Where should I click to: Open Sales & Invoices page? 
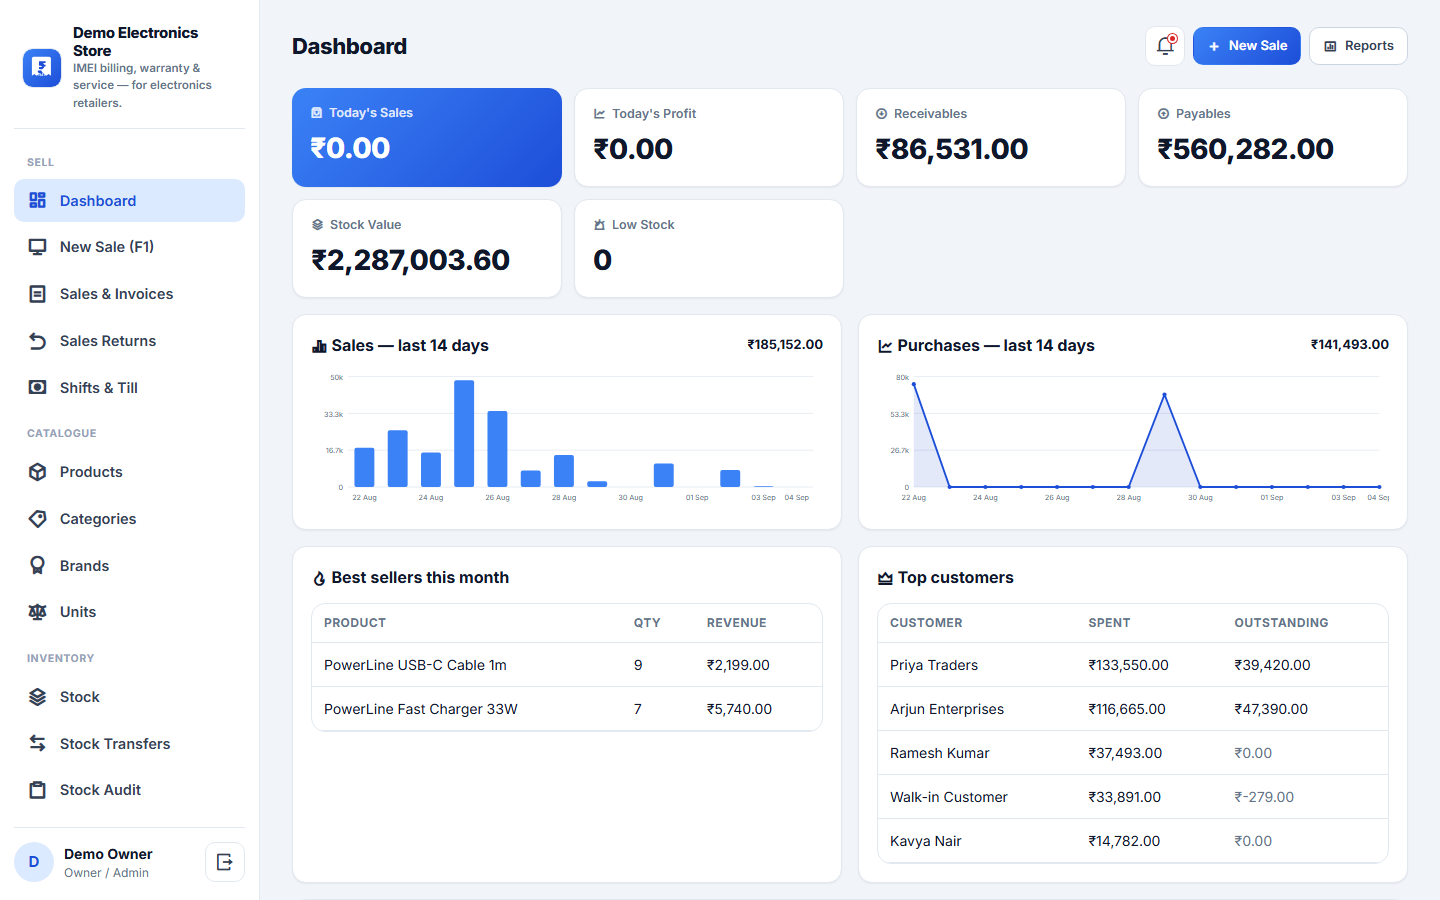click(129, 294)
